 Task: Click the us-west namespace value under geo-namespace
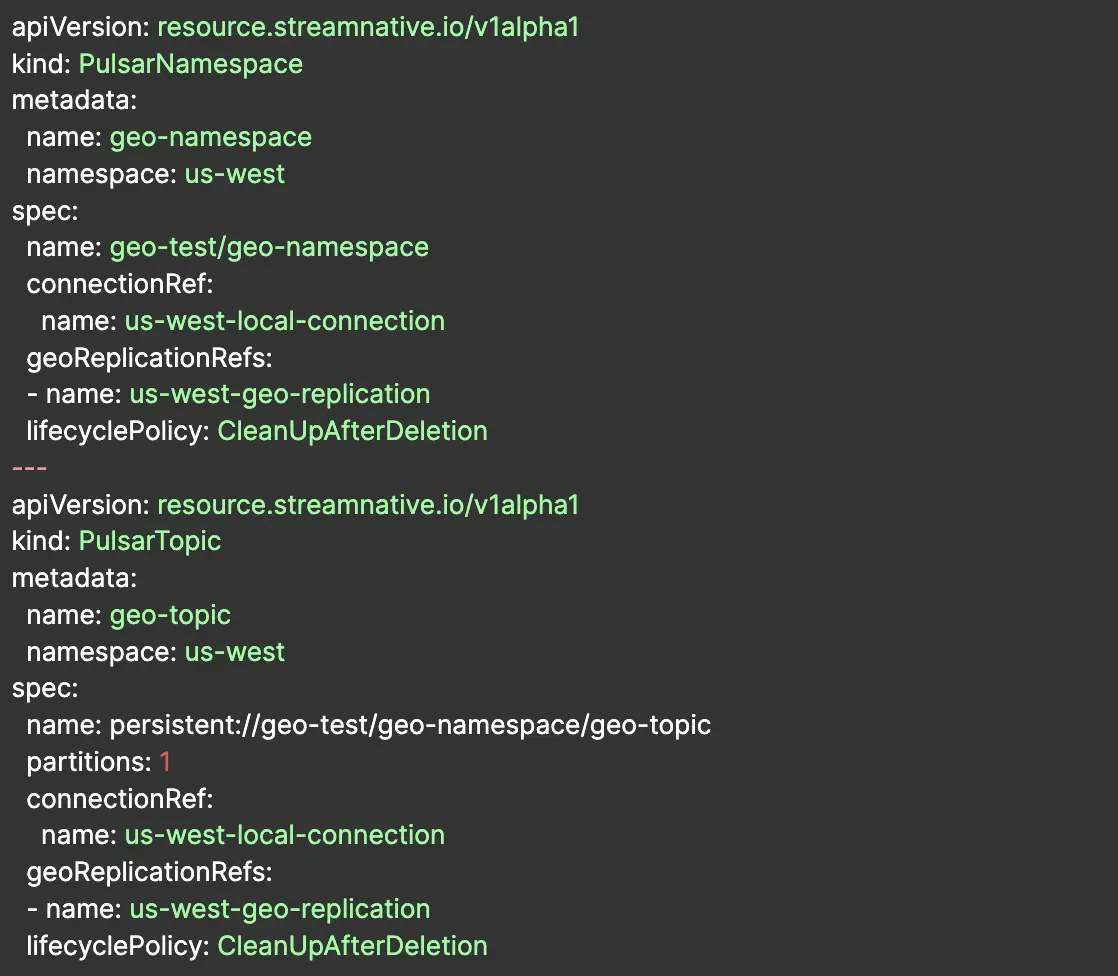click(x=235, y=174)
